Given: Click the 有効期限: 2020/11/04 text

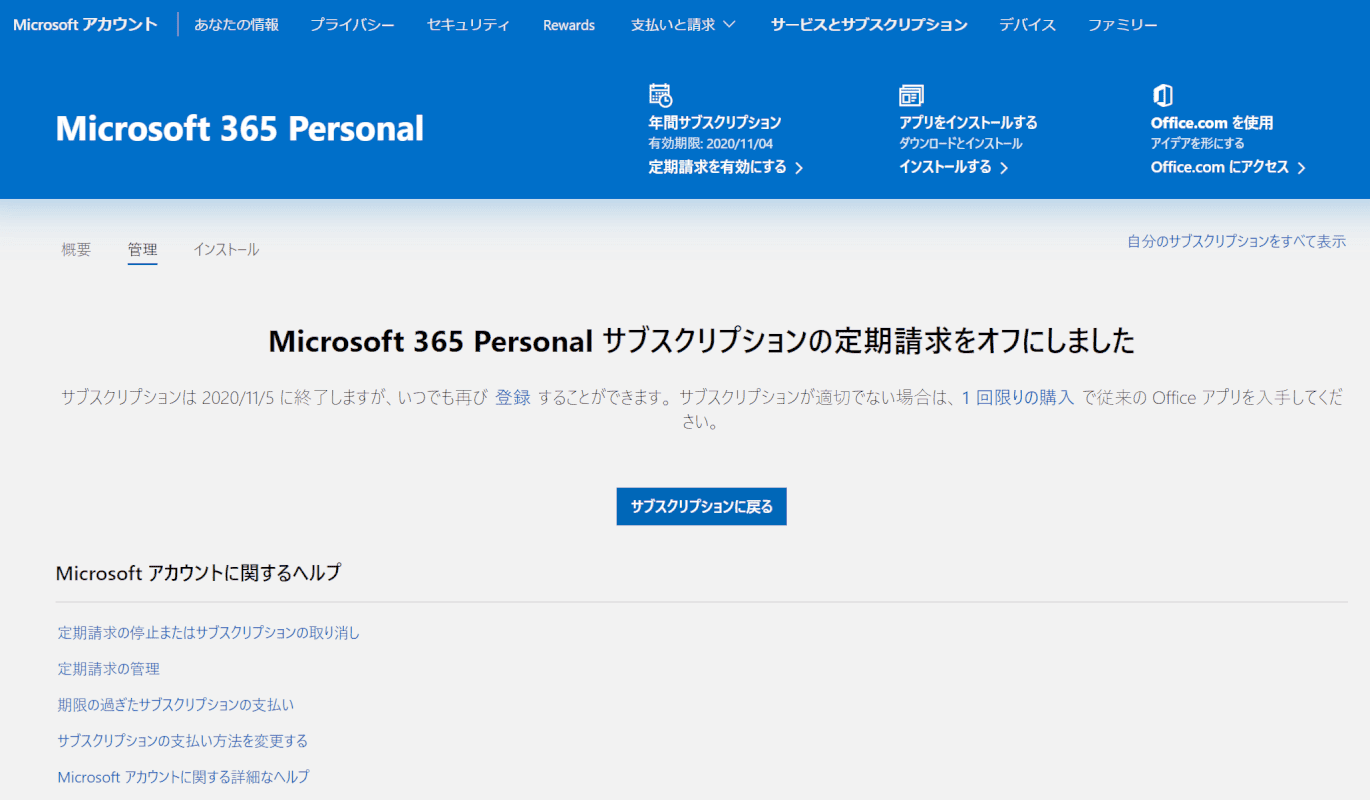Looking at the screenshot, I should click(x=711, y=144).
